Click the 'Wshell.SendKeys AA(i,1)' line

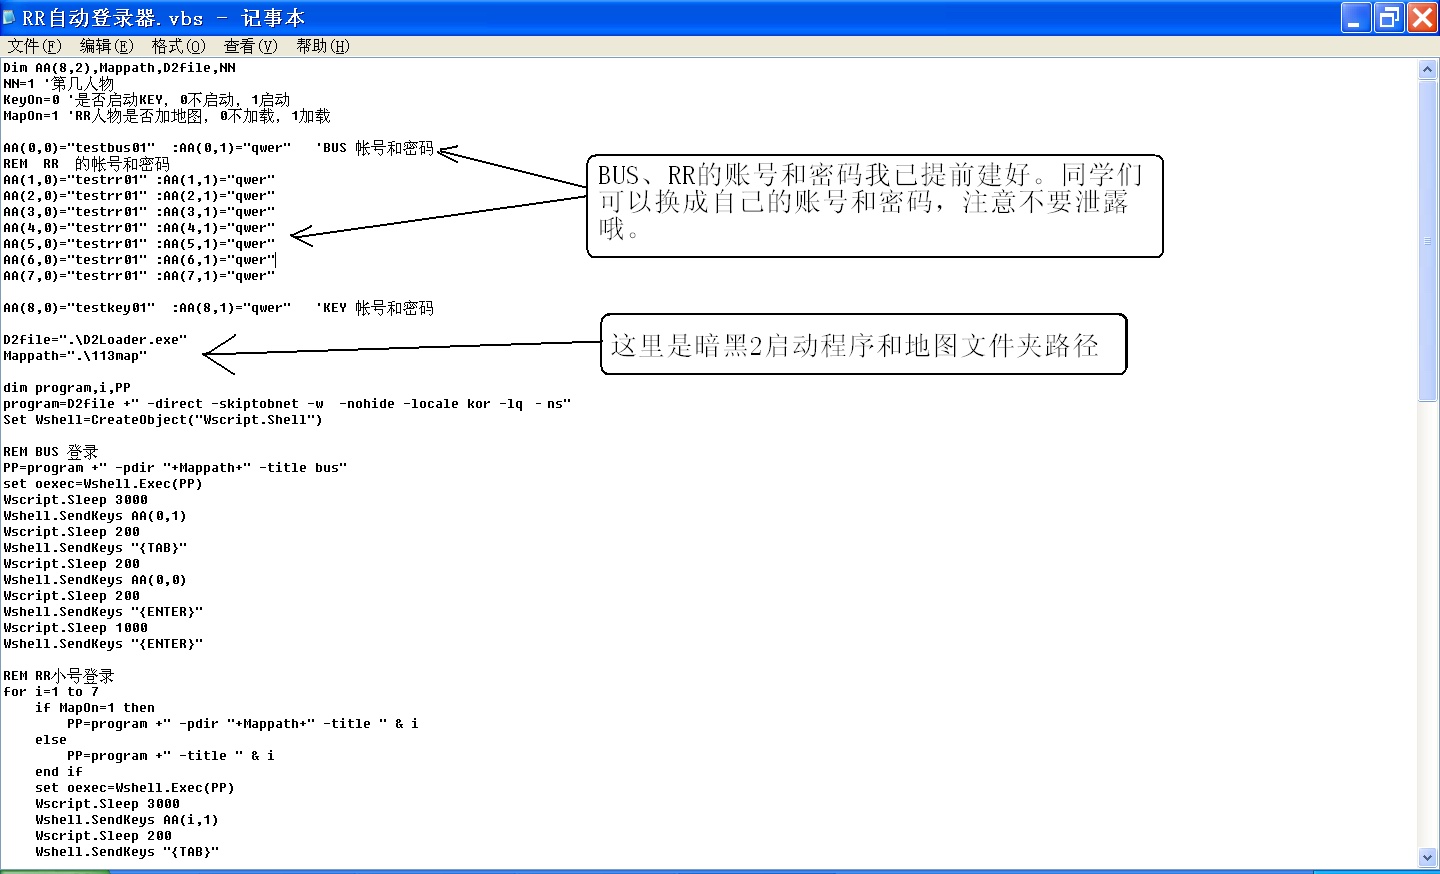127,820
